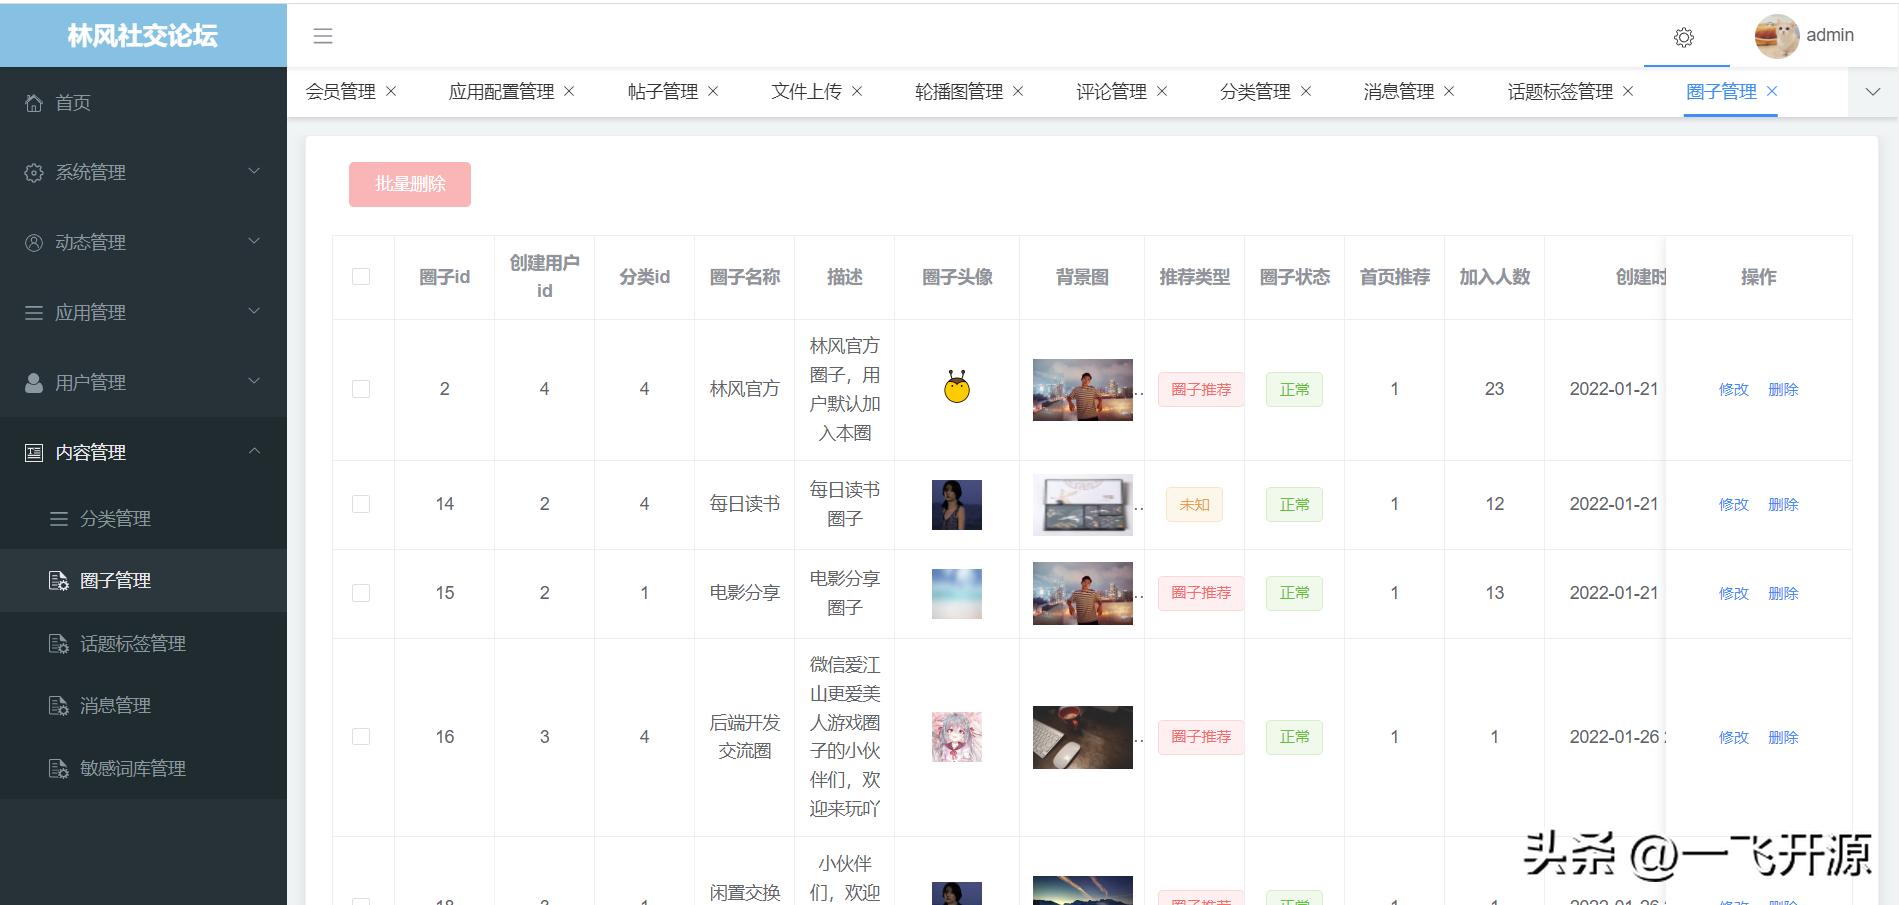The image size is (1899, 905).
Task: Toggle the sidebar with the hamburger icon
Action: click(x=322, y=36)
